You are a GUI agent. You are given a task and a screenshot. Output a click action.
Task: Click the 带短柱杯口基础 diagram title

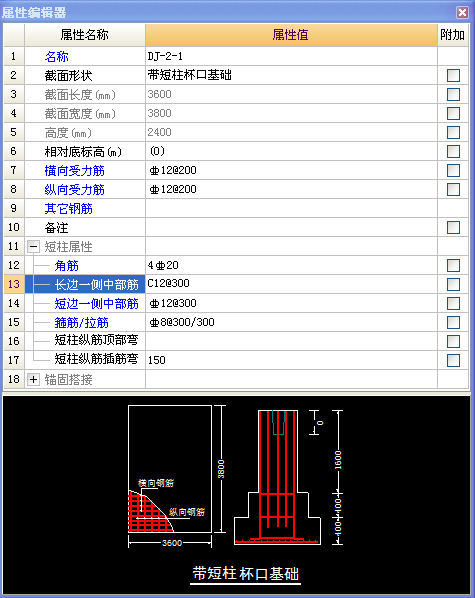pyautogui.click(x=246, y=574)
